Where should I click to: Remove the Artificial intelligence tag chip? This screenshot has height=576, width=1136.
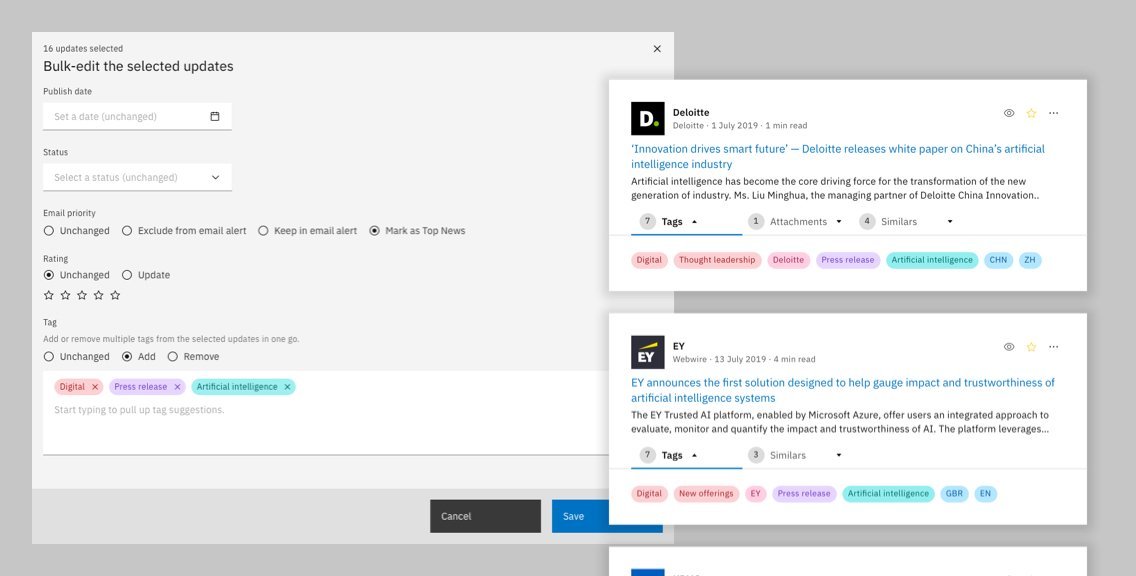pyautogui.click(x=287, y=387)
